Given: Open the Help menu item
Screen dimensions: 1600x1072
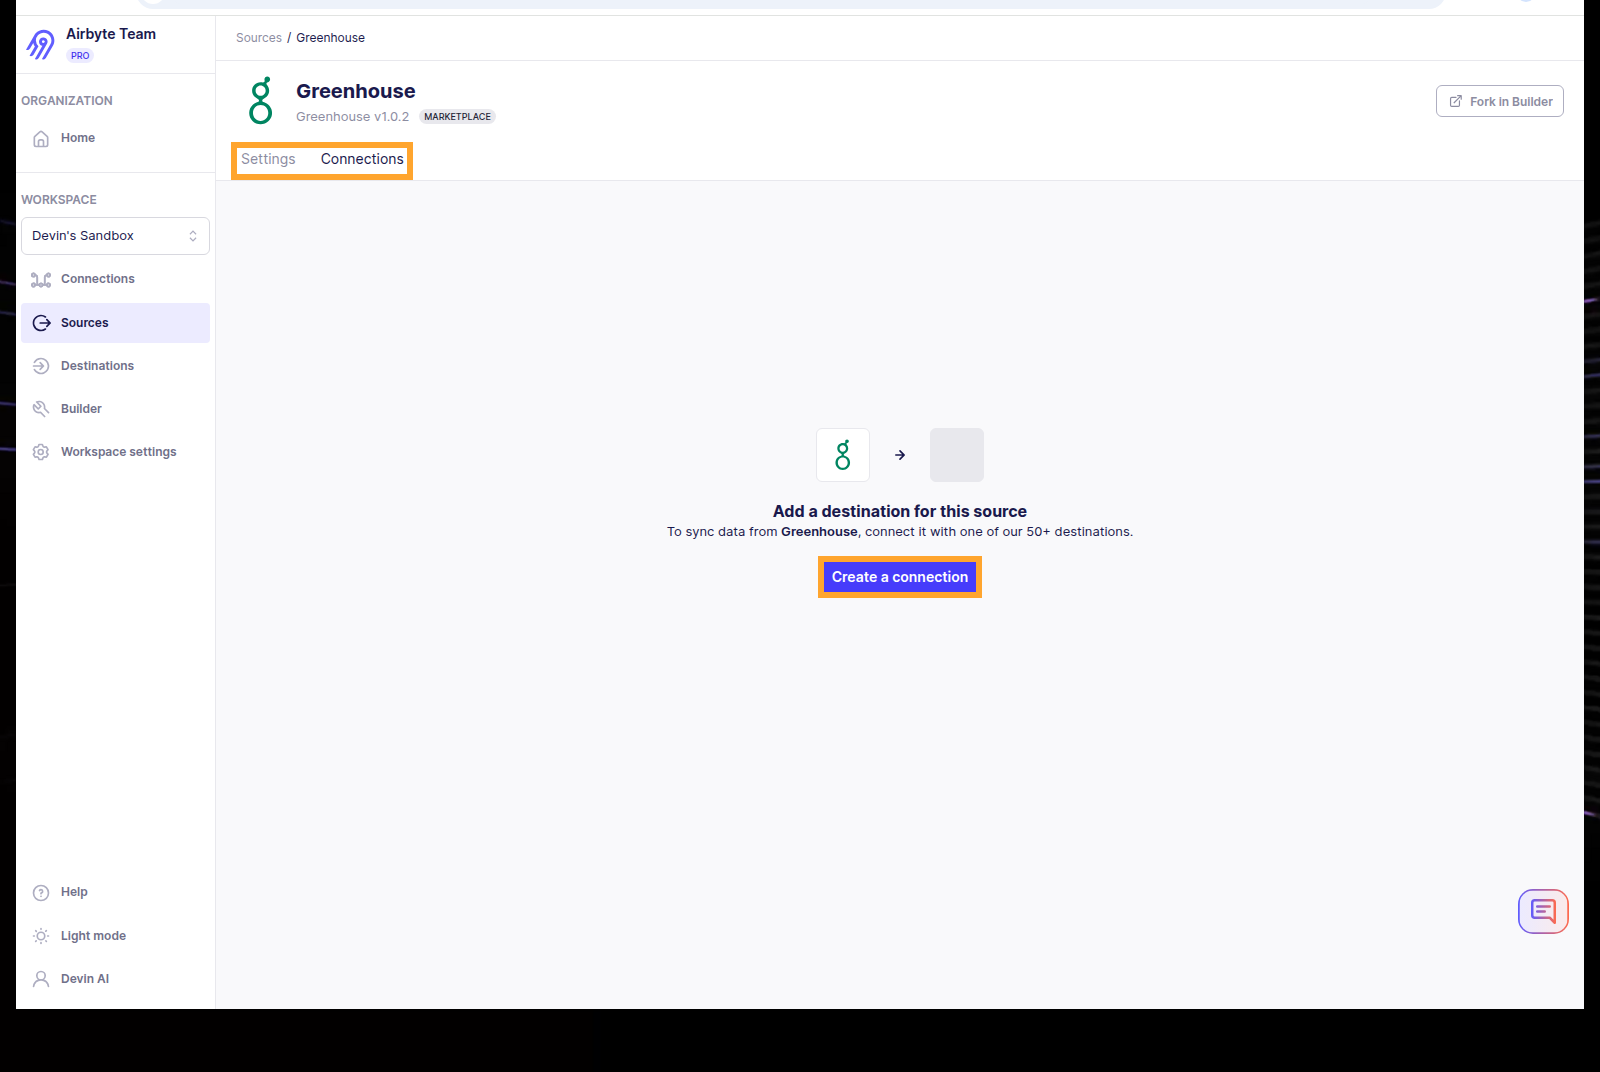Looking at the screenshot, I should point(115,892).
